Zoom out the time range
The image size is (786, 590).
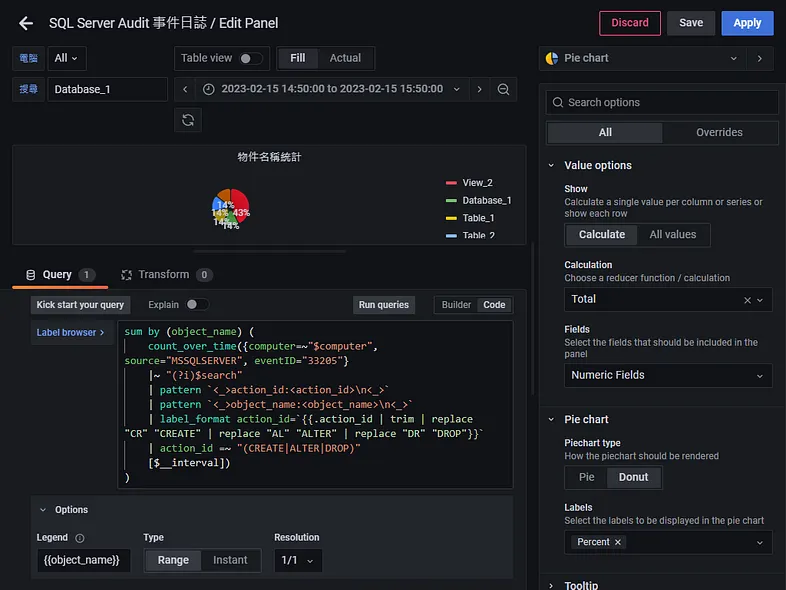(x=503, y=89)
